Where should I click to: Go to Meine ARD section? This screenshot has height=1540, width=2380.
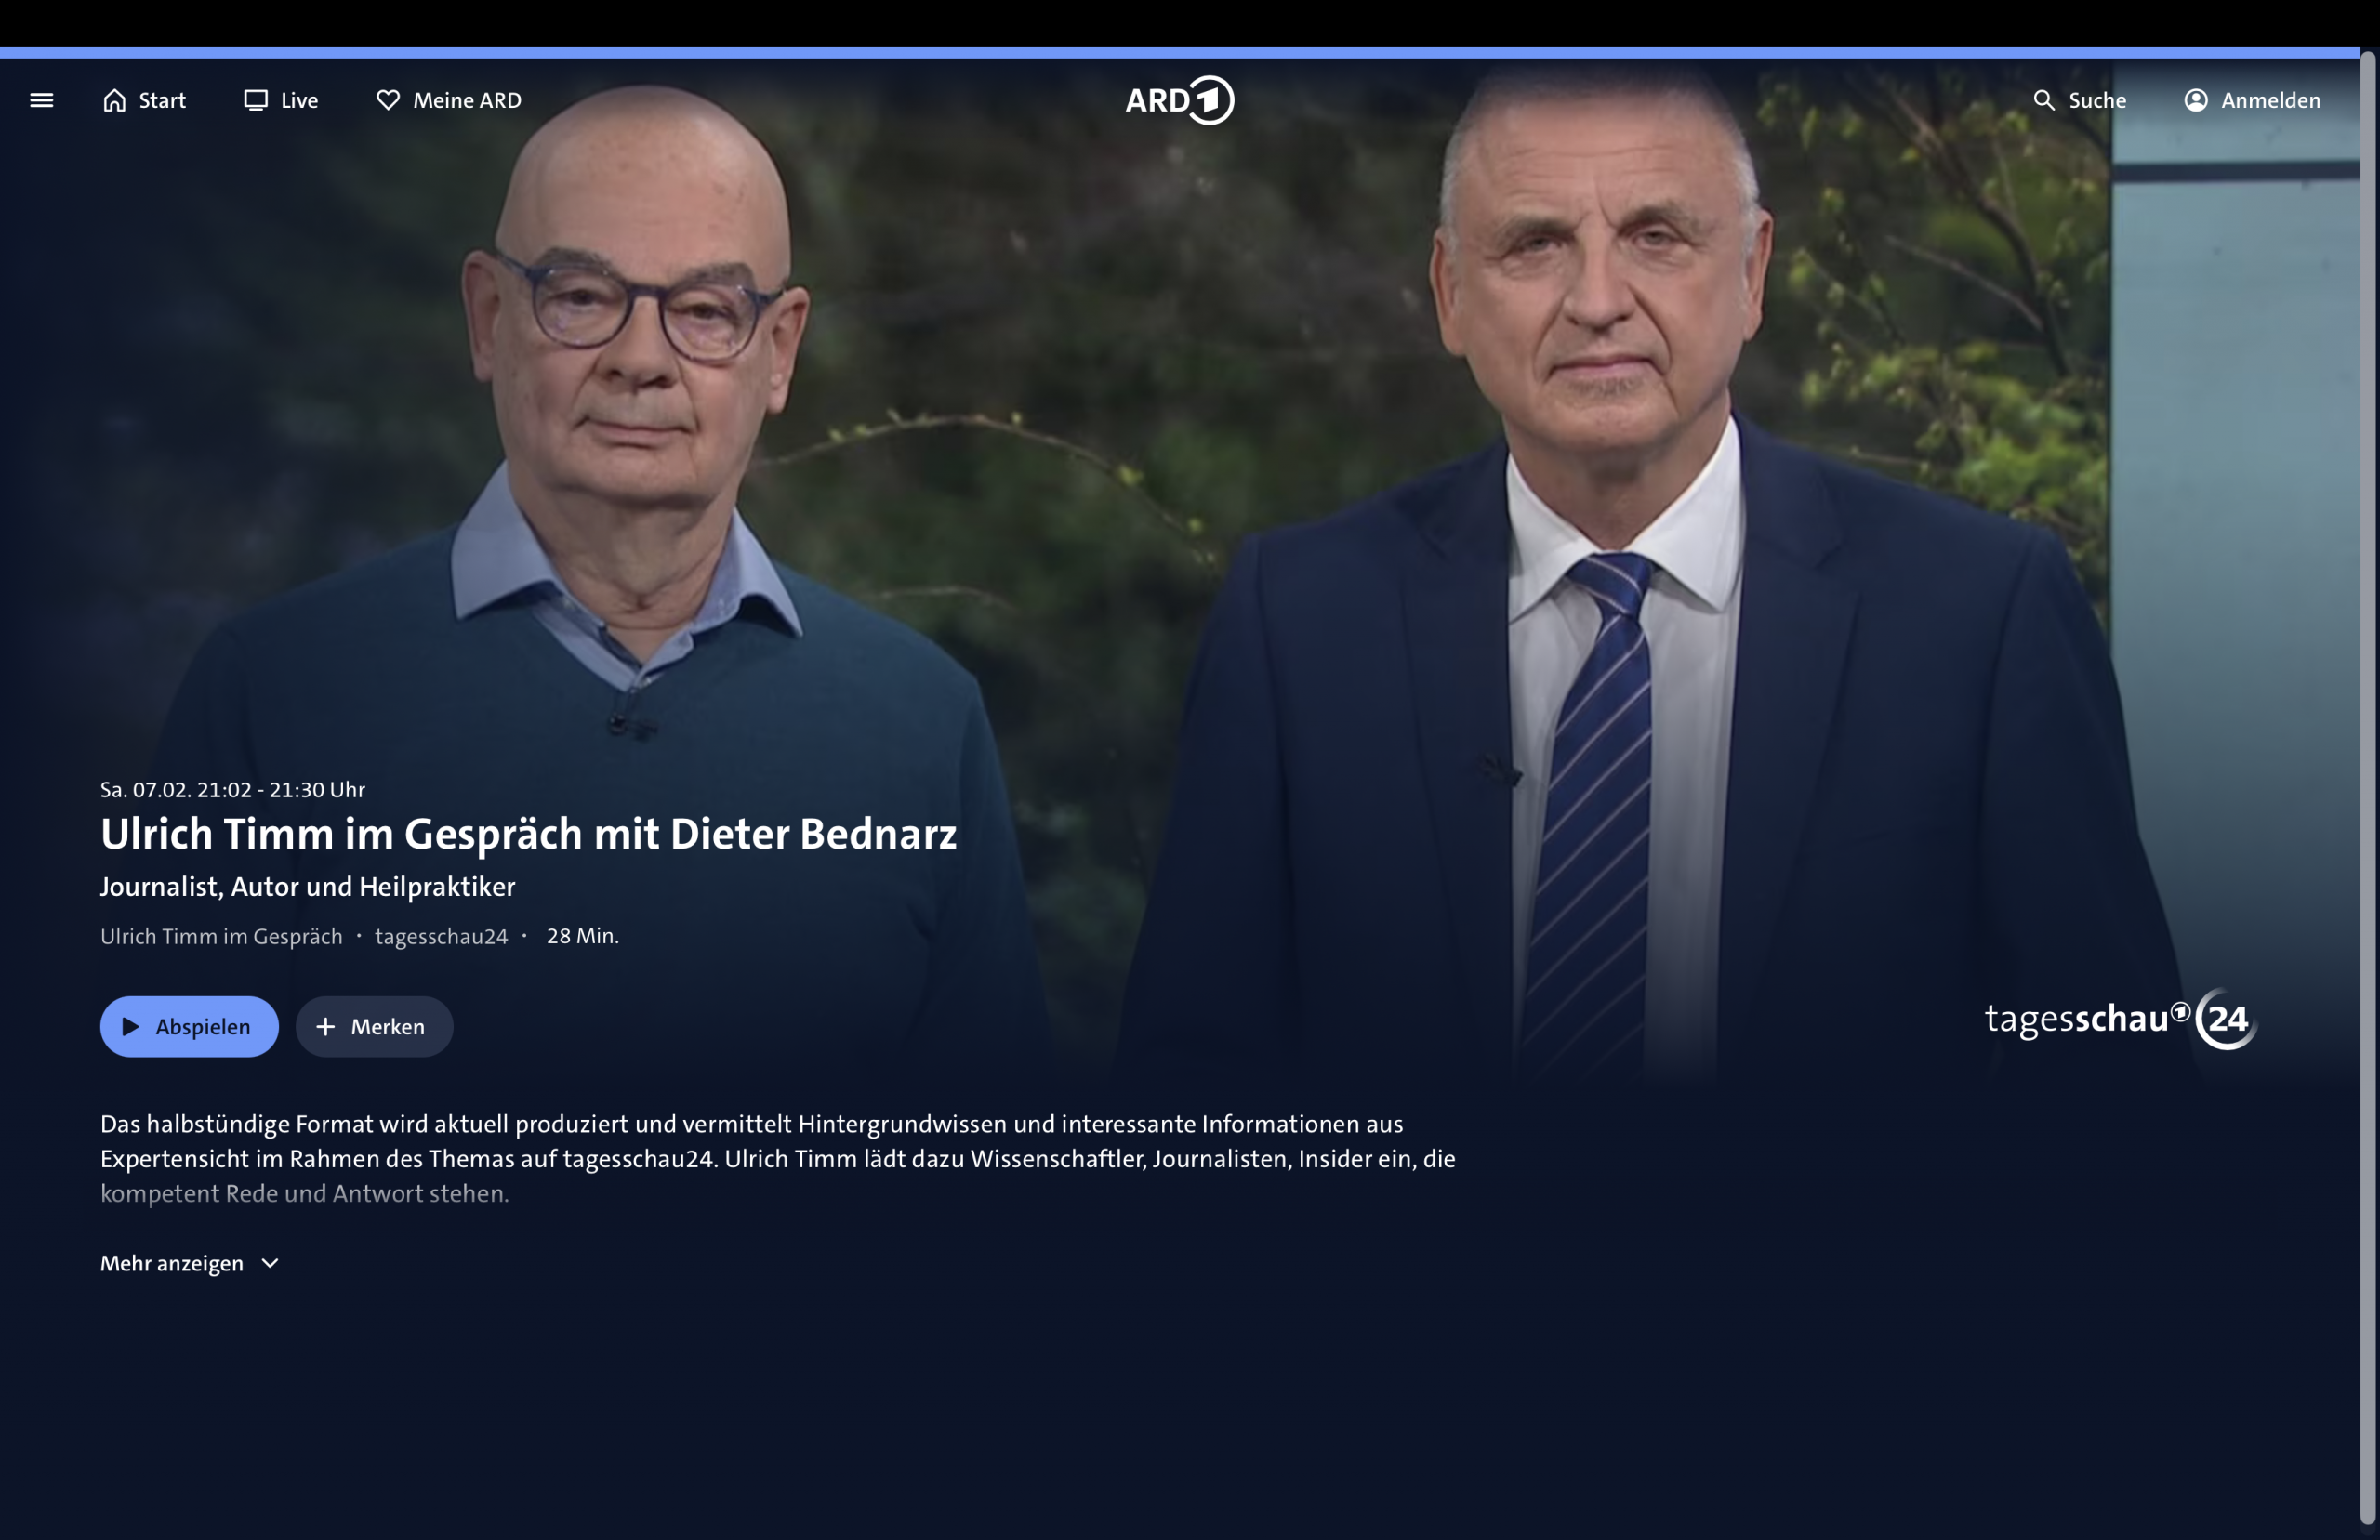[x=449, y=100]
